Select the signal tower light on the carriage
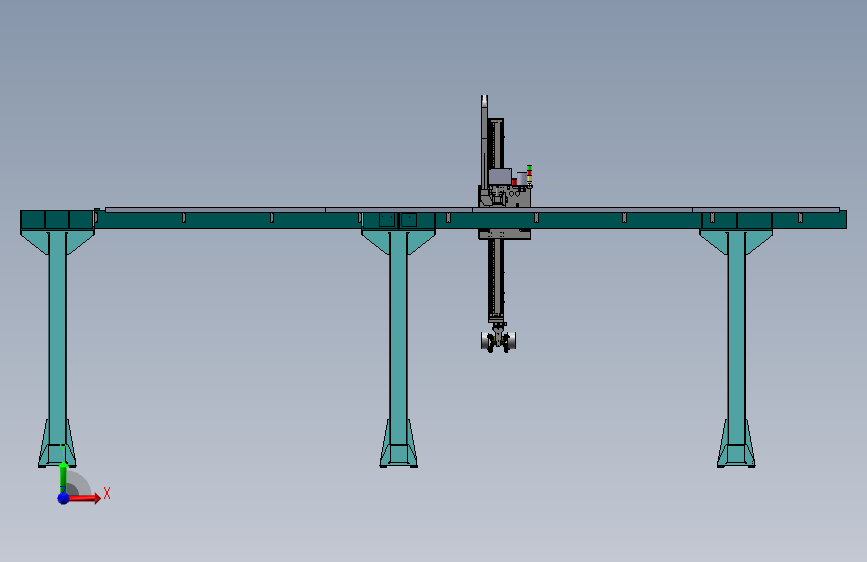 pos(529,176)
